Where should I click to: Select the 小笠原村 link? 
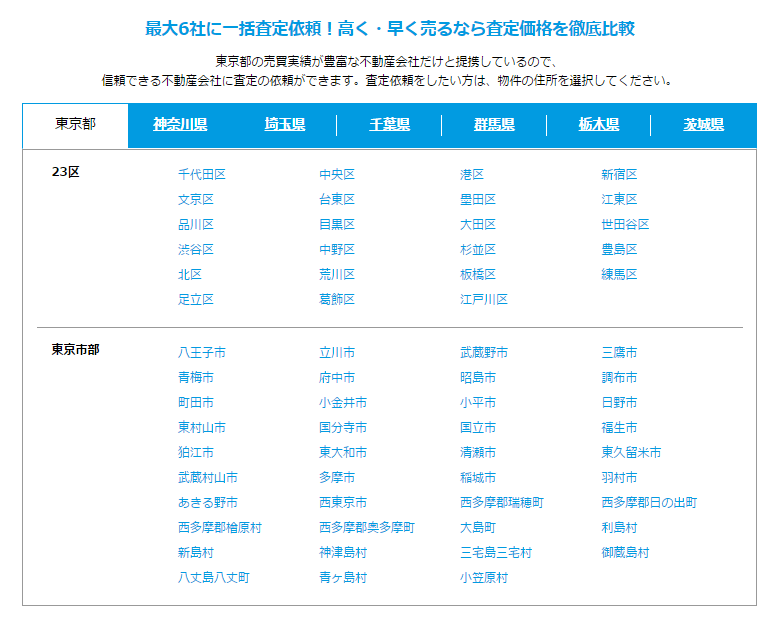click(484, 577)
